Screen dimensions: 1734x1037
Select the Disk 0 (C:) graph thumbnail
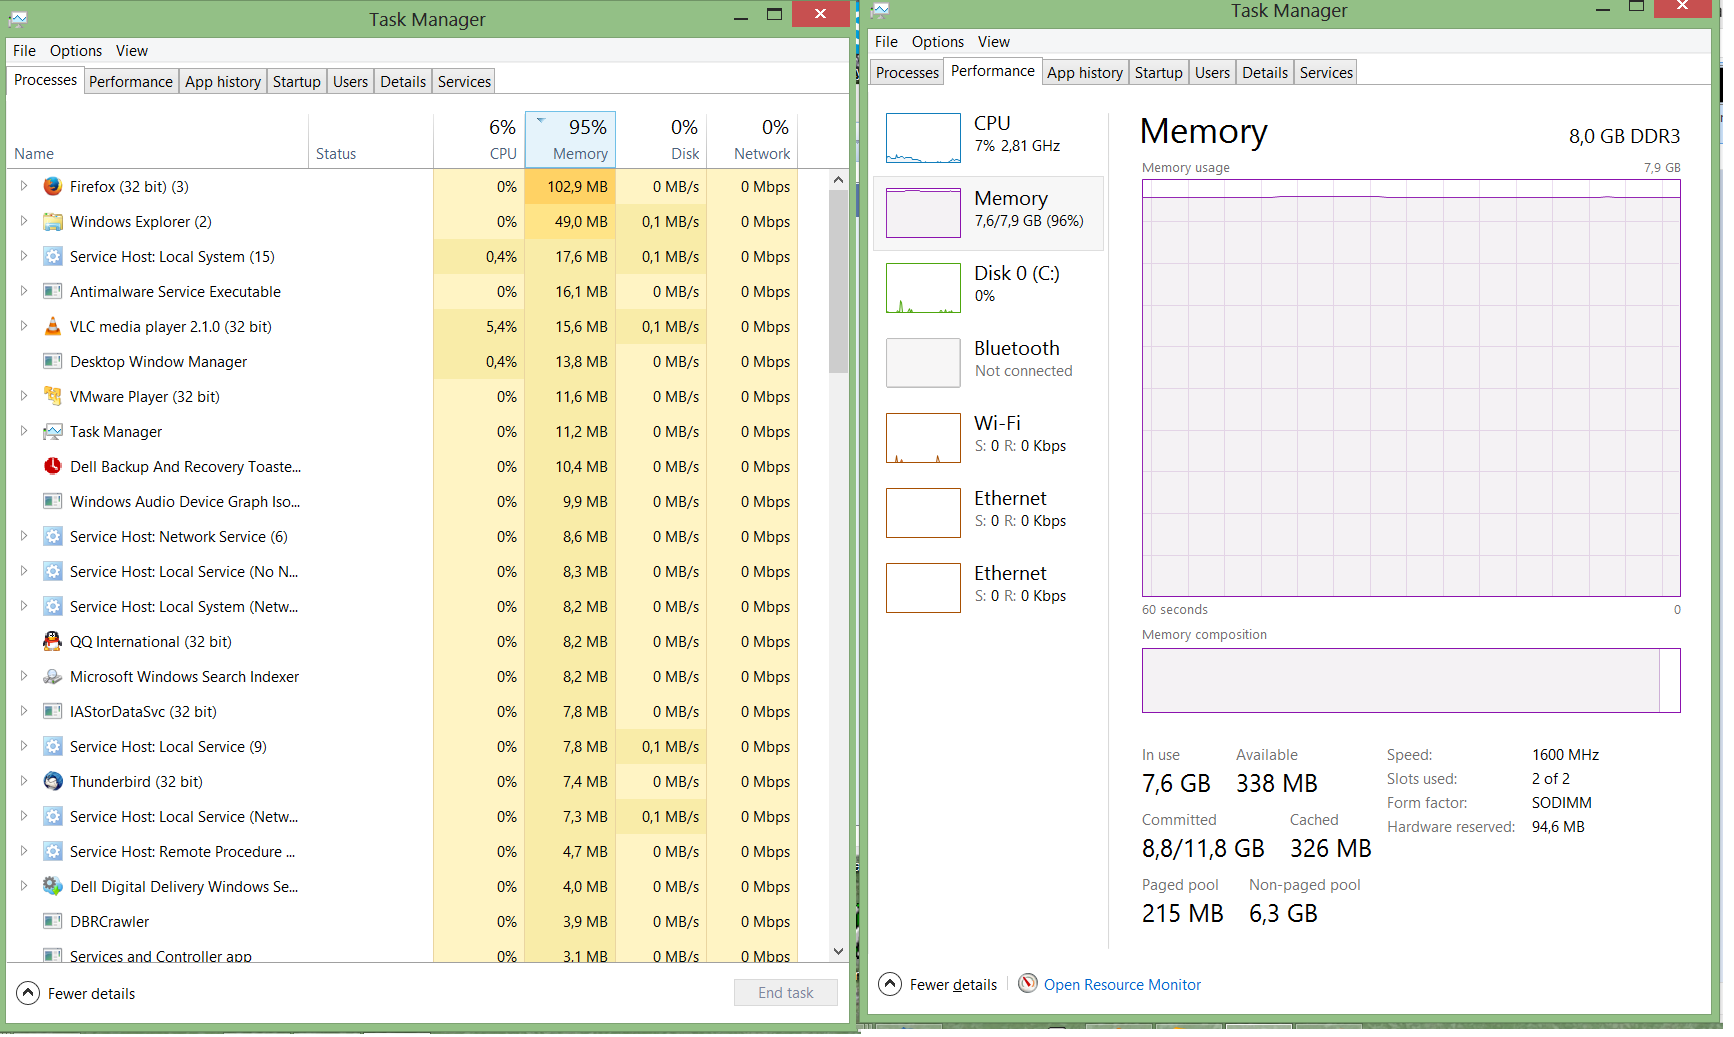923,288
